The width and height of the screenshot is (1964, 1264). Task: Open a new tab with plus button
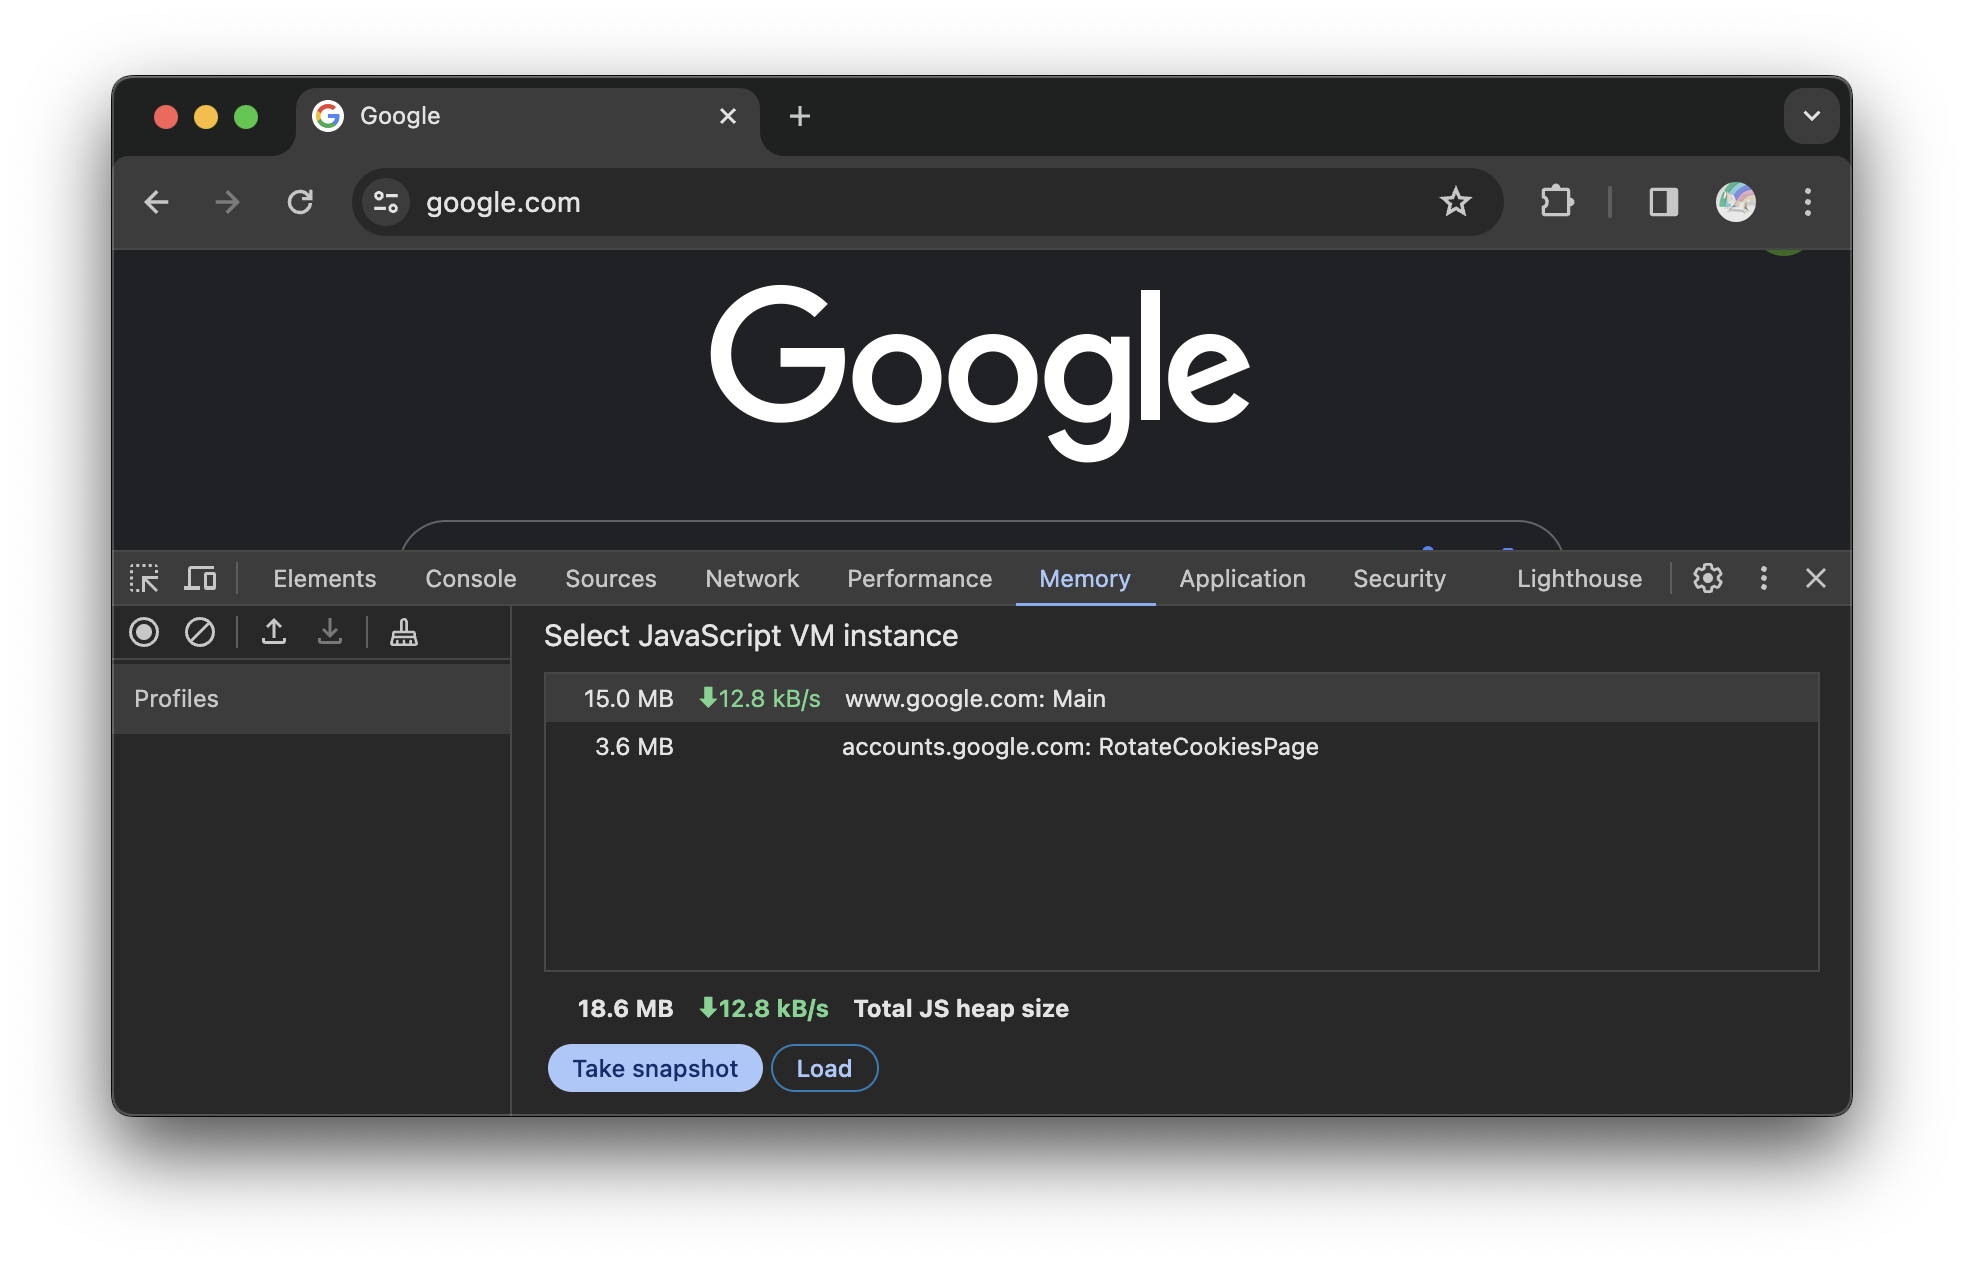799,116
